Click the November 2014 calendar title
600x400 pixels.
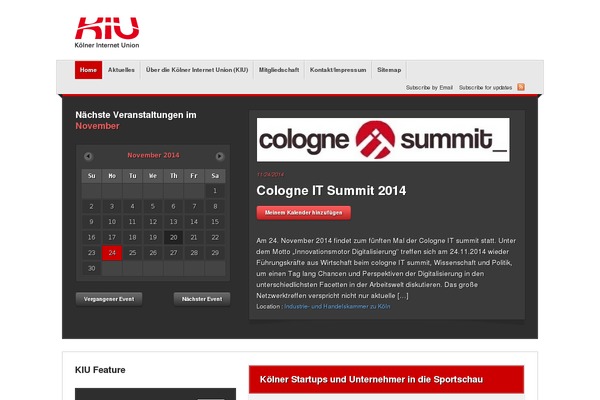(x=153, y=155)
